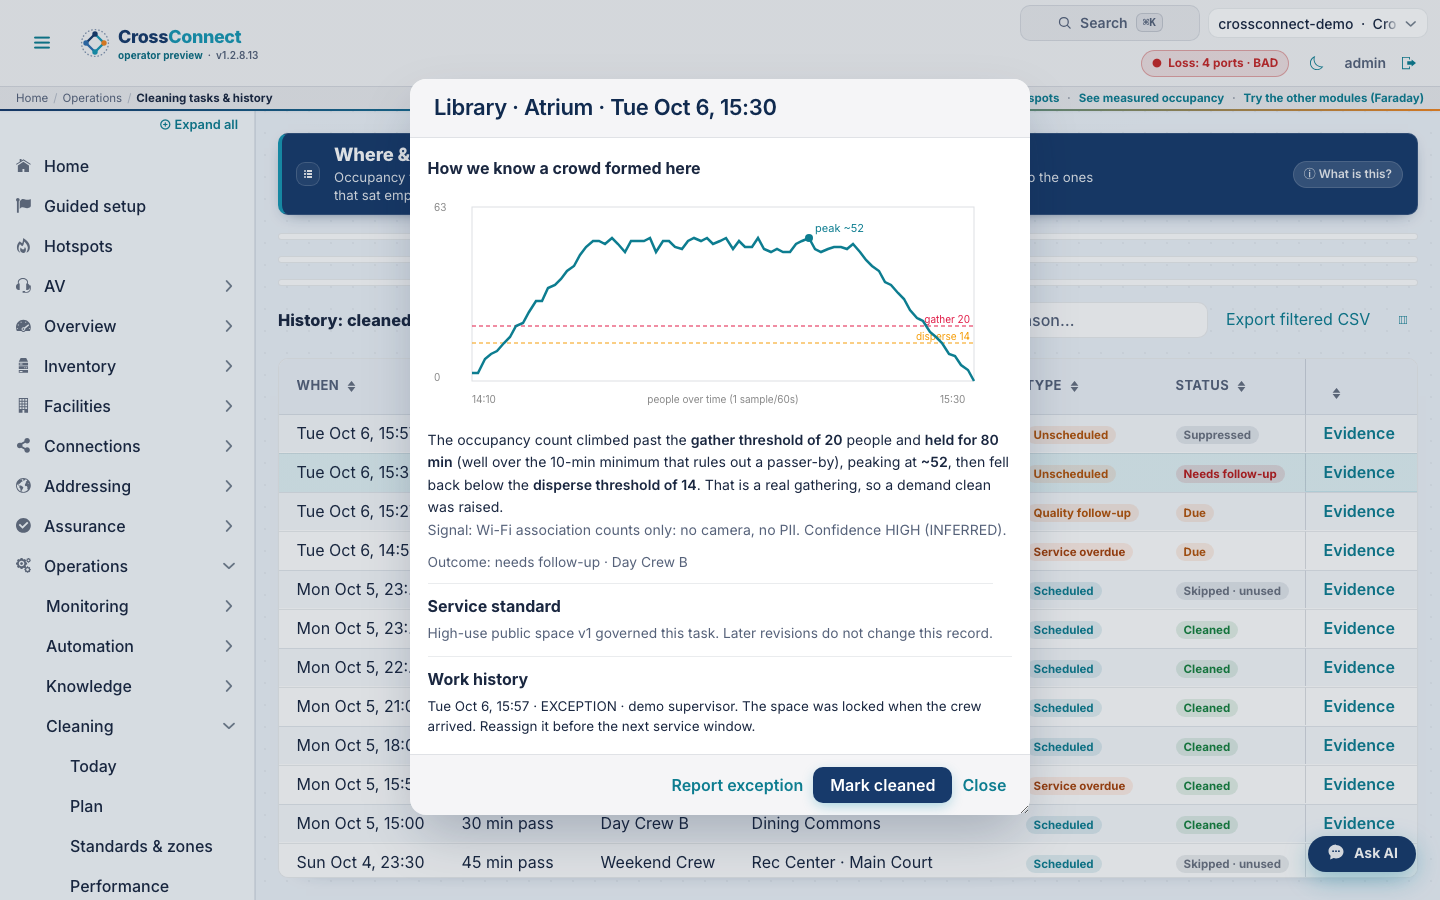Click the CrossConnect logo icon
Viewport: 1440px width, 900px height.
95,43
